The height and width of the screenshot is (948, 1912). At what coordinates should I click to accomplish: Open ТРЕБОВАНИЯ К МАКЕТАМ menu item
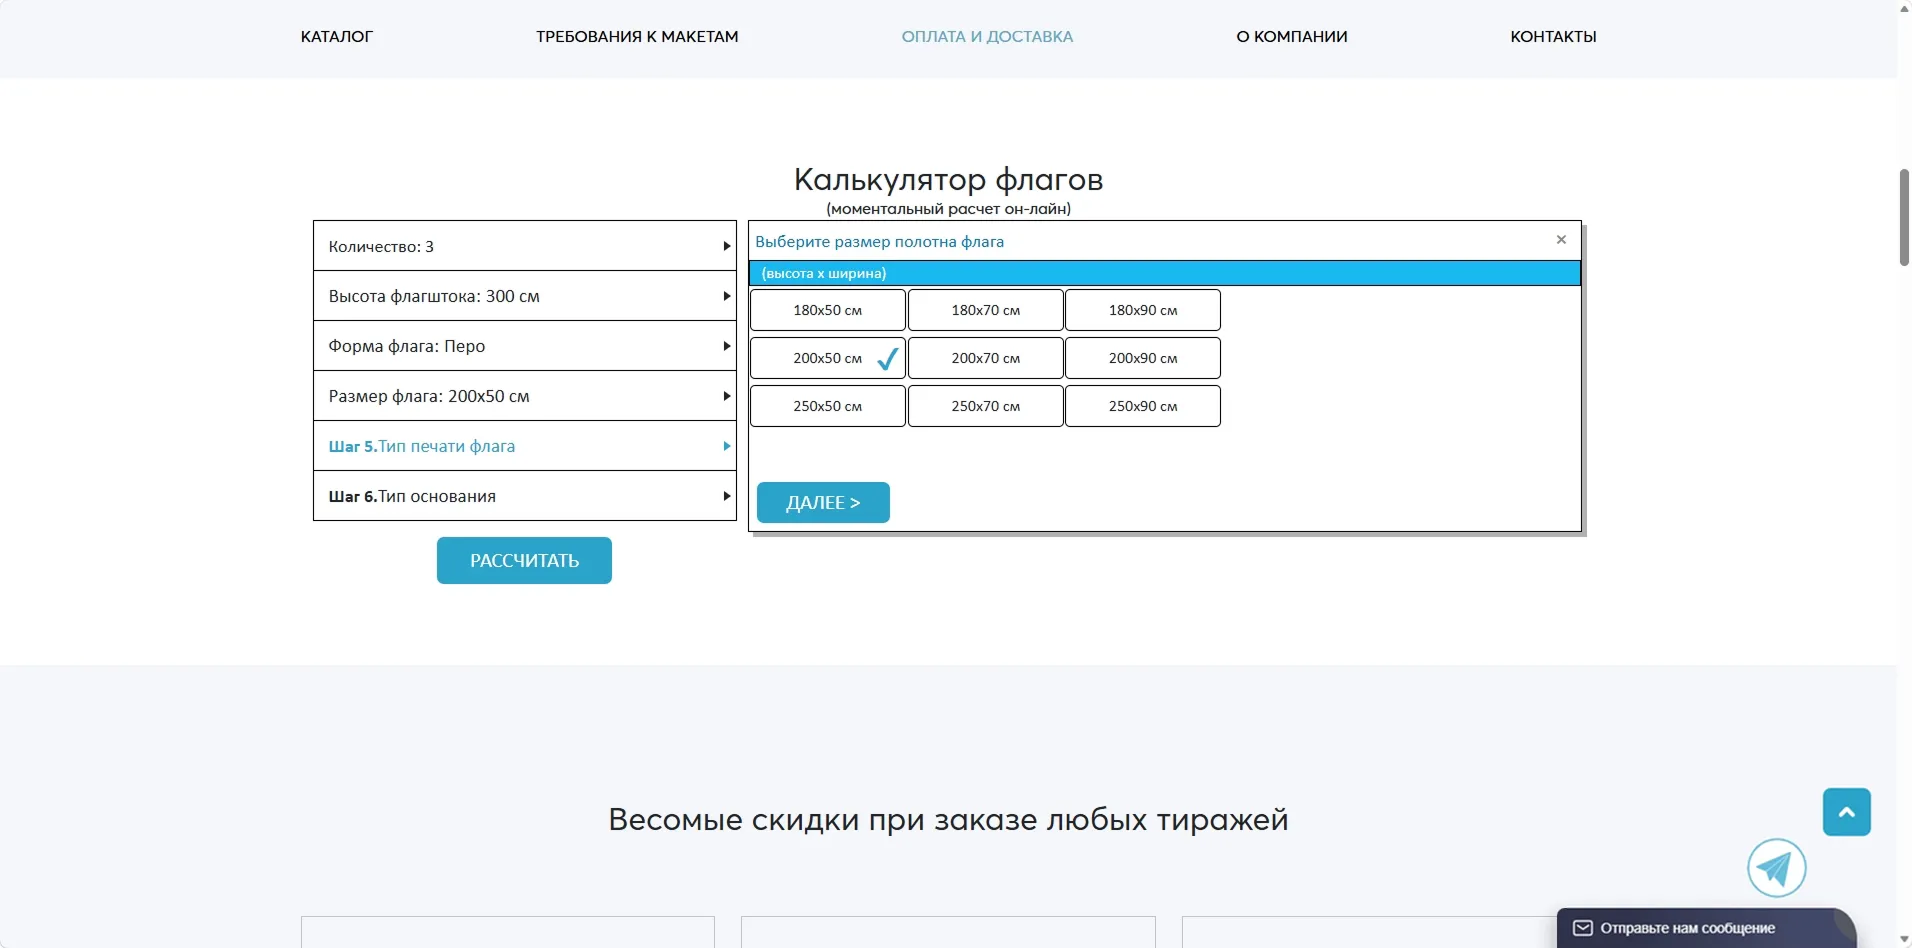tap(637, 37)
